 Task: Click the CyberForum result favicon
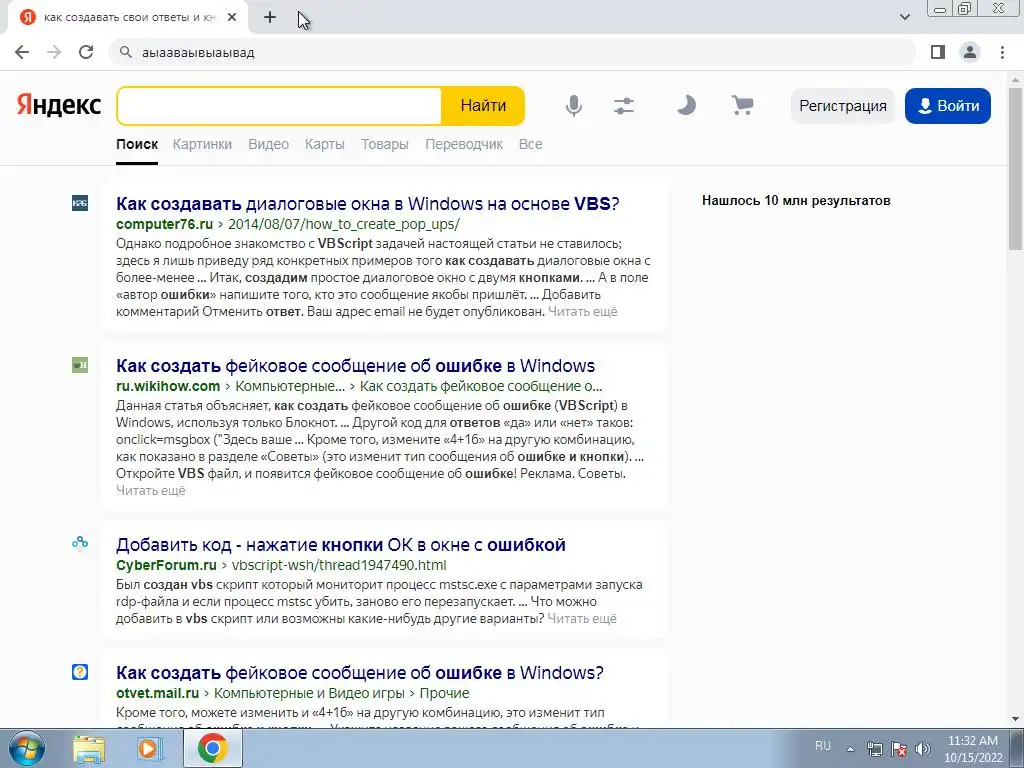(x=80, y=543)
